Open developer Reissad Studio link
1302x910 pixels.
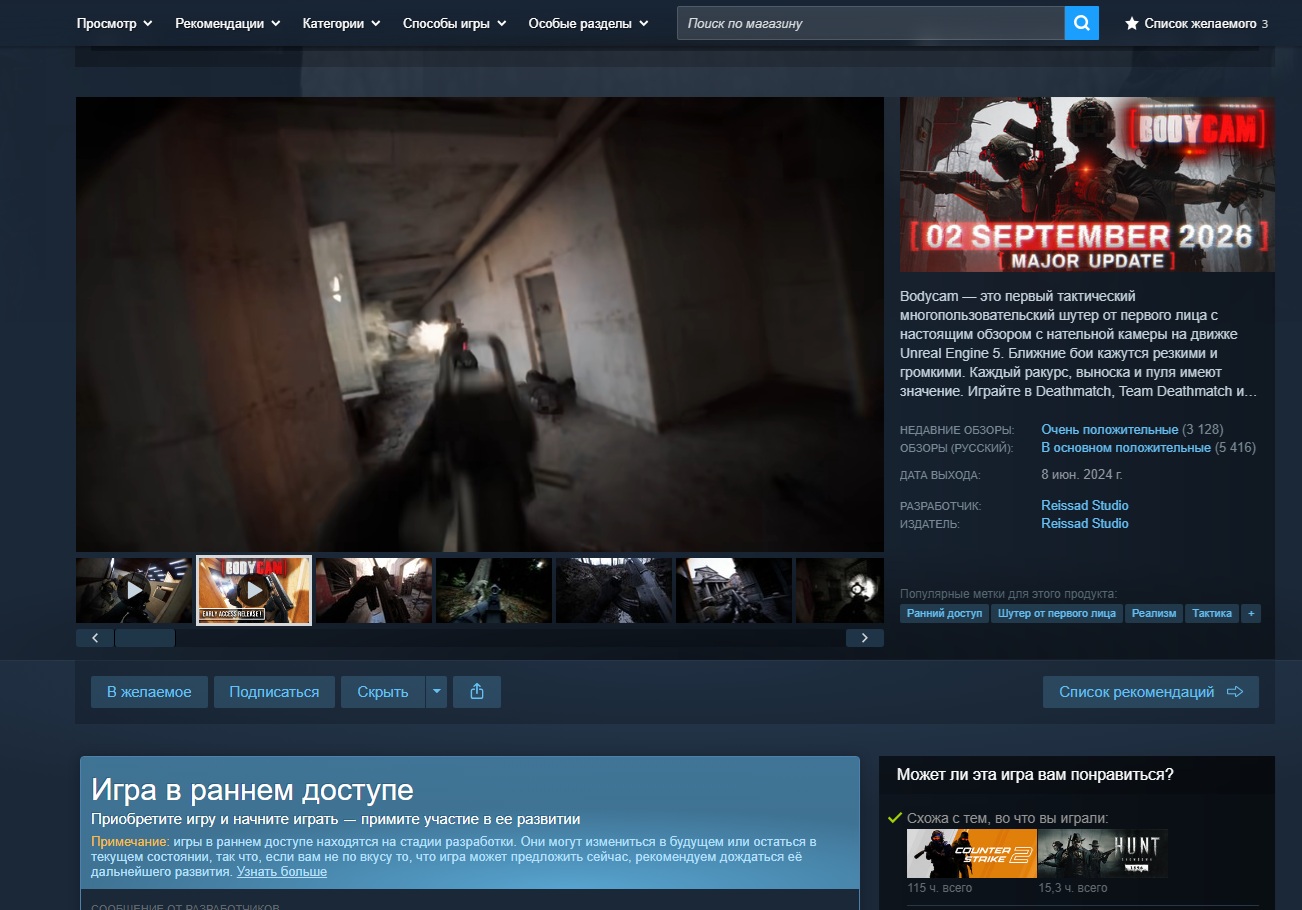(x=1085, y=506)
